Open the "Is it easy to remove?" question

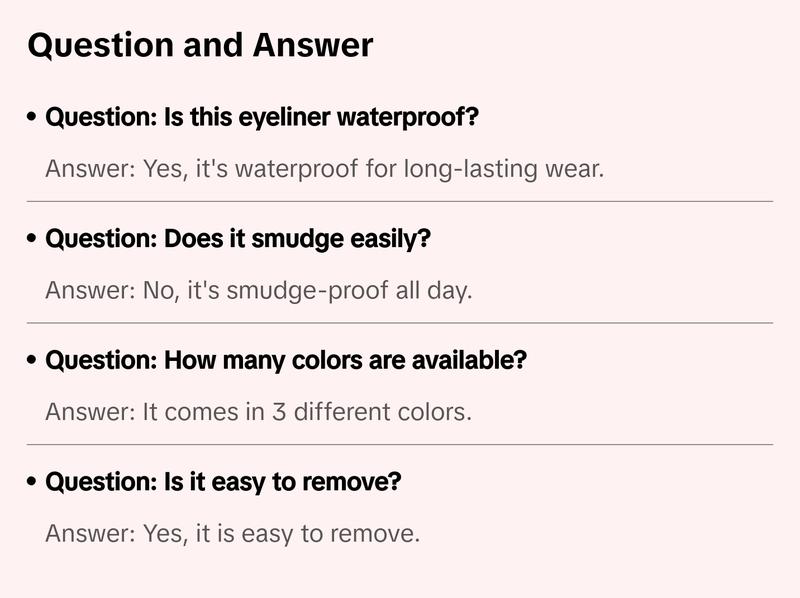pyautogui.click(x=223, y=482)
